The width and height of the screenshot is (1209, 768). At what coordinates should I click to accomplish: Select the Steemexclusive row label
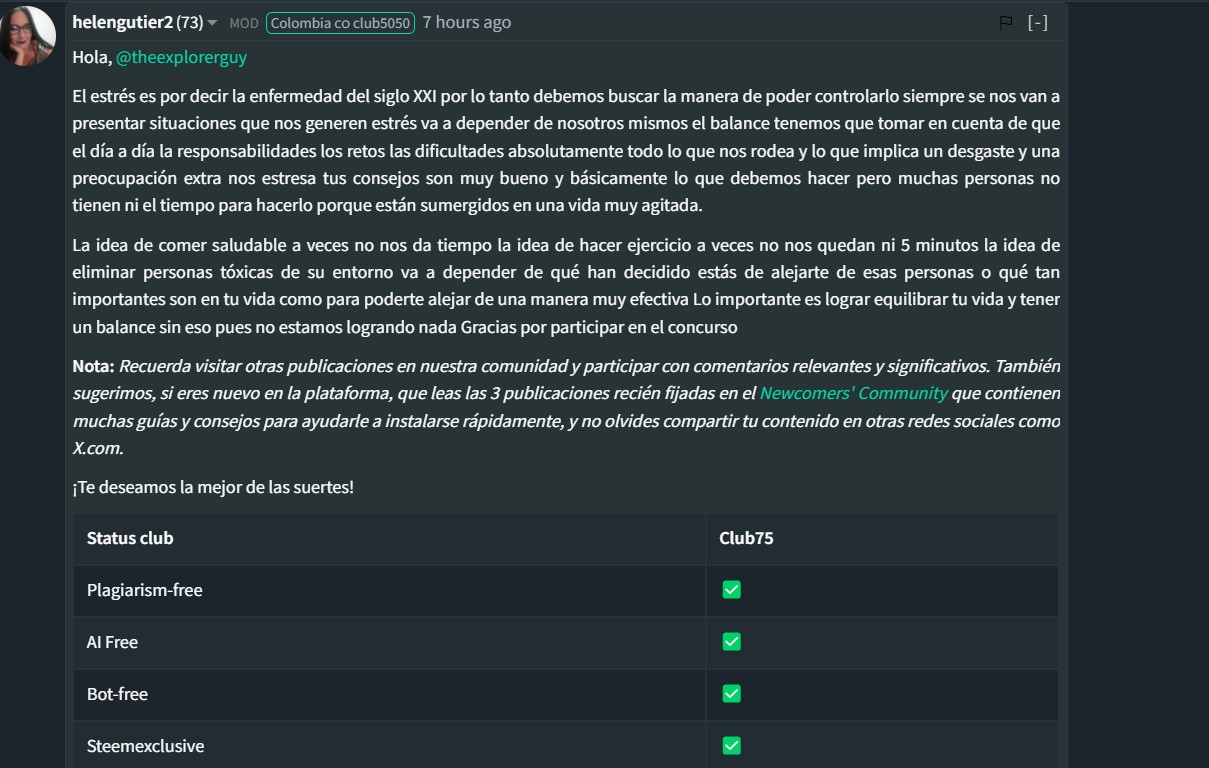(145, 746)
